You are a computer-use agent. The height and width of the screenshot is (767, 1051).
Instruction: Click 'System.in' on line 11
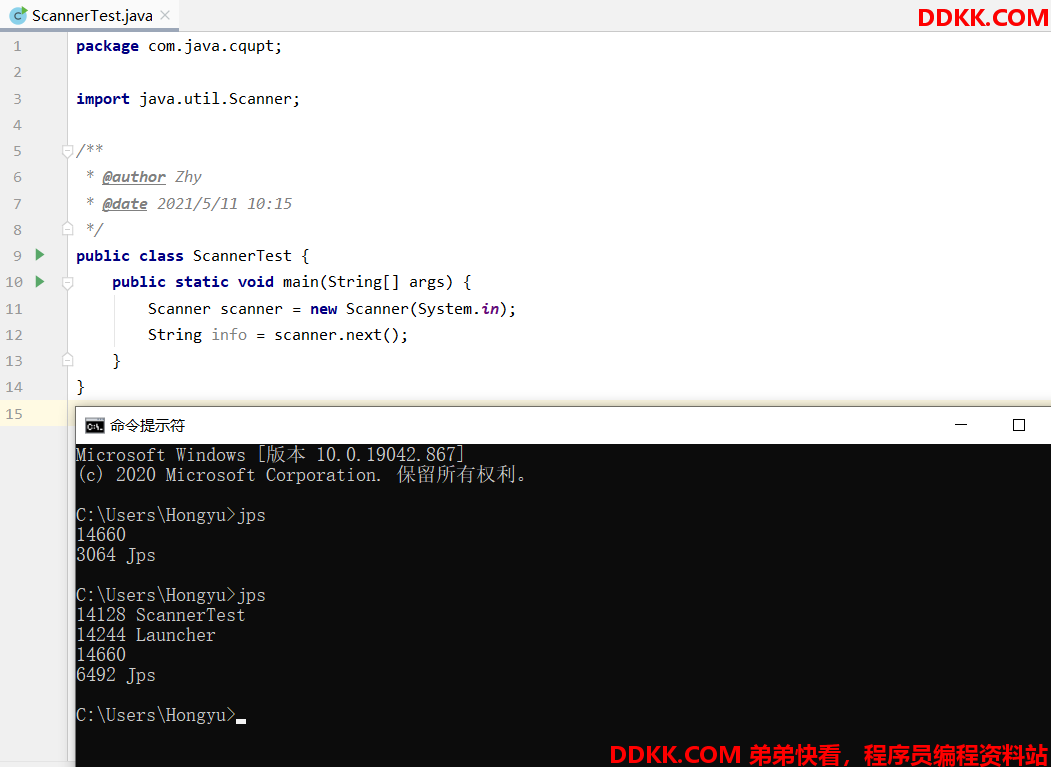tap(459, 308)
